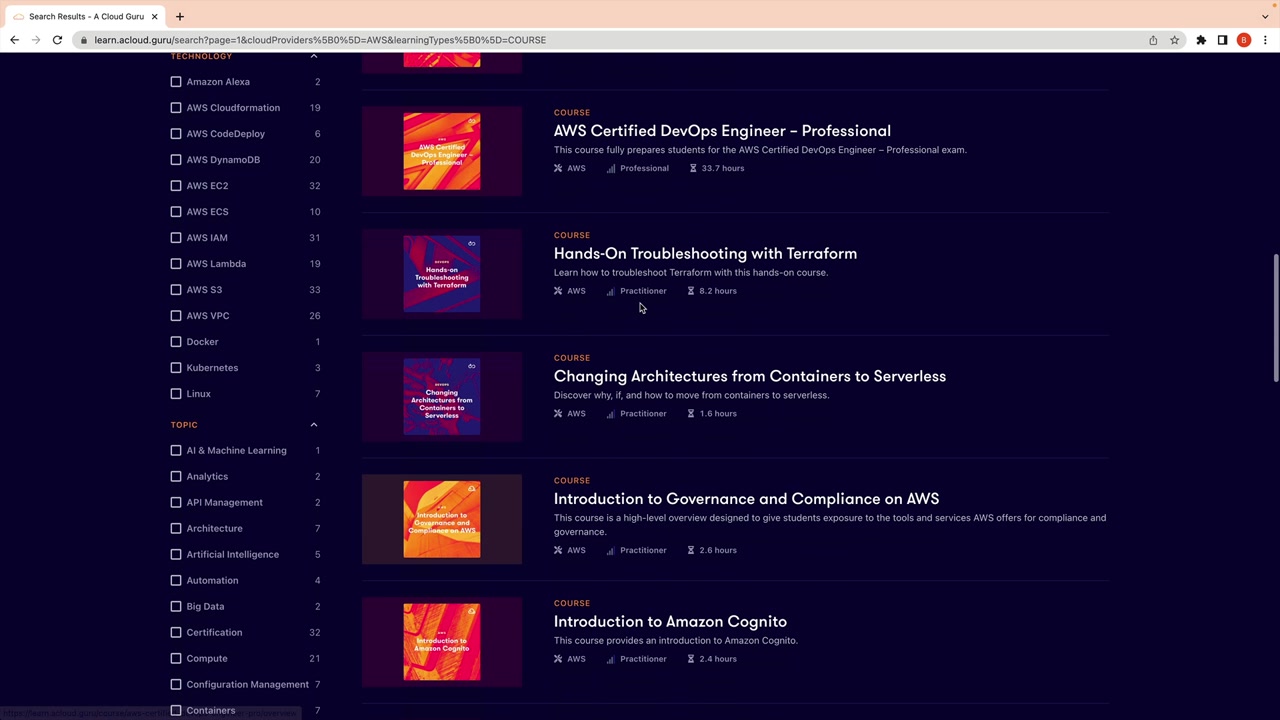Check the Artificial Intelligence topic
Viewport: 1280px width, 720px height.
[x=176, y=555]
